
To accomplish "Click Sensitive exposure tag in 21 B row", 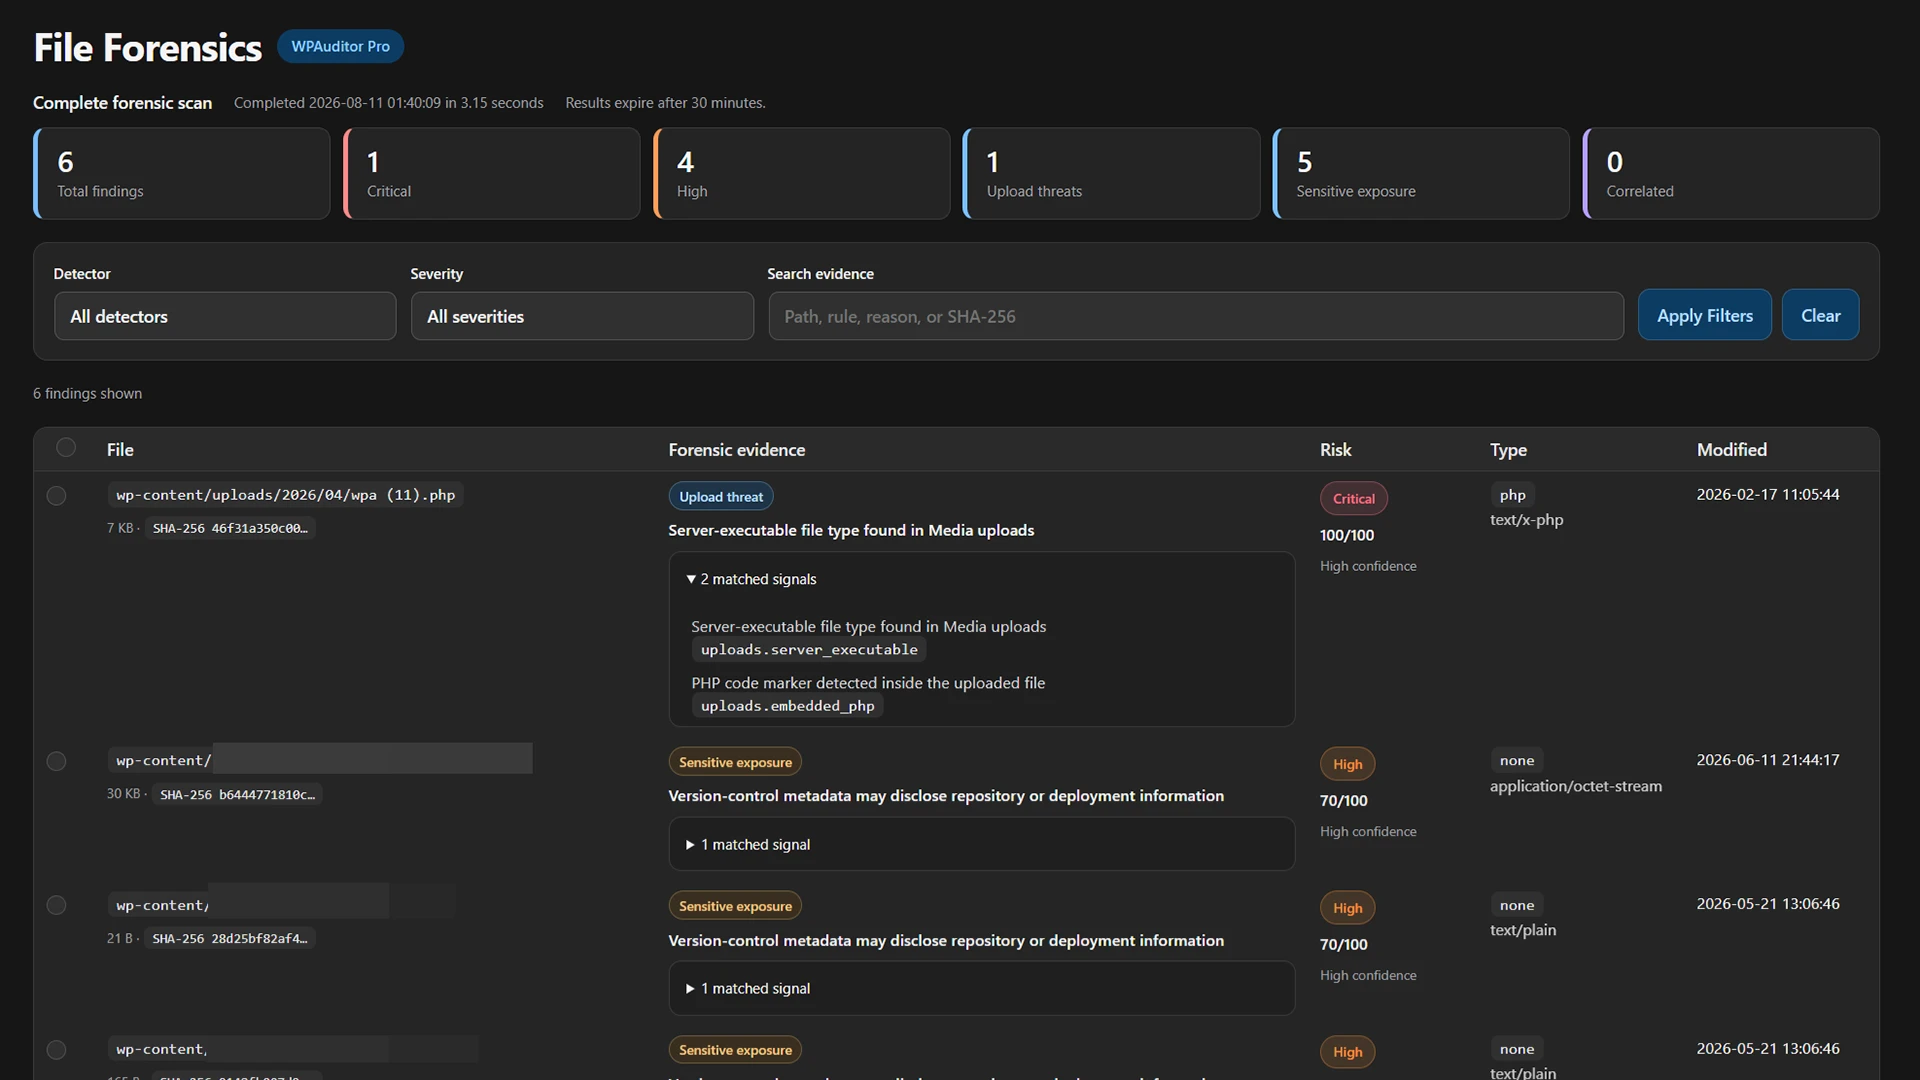I will tap(735, 906).
